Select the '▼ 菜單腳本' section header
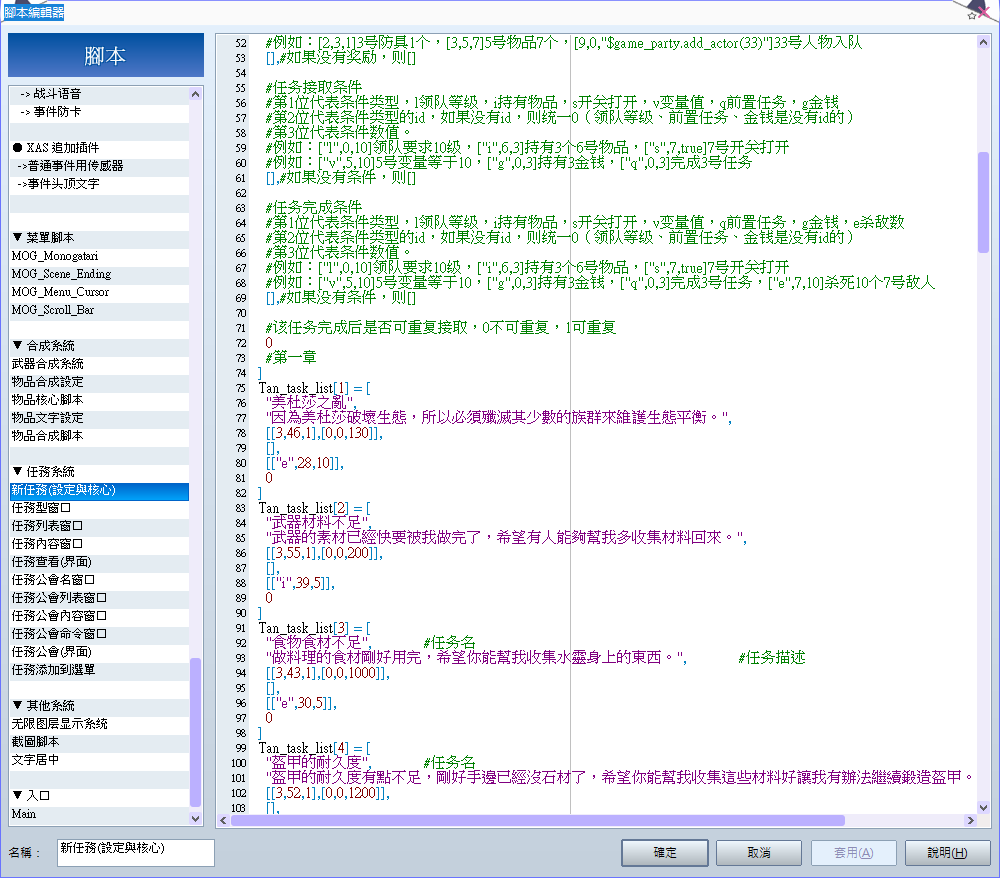 coord(99,238)
